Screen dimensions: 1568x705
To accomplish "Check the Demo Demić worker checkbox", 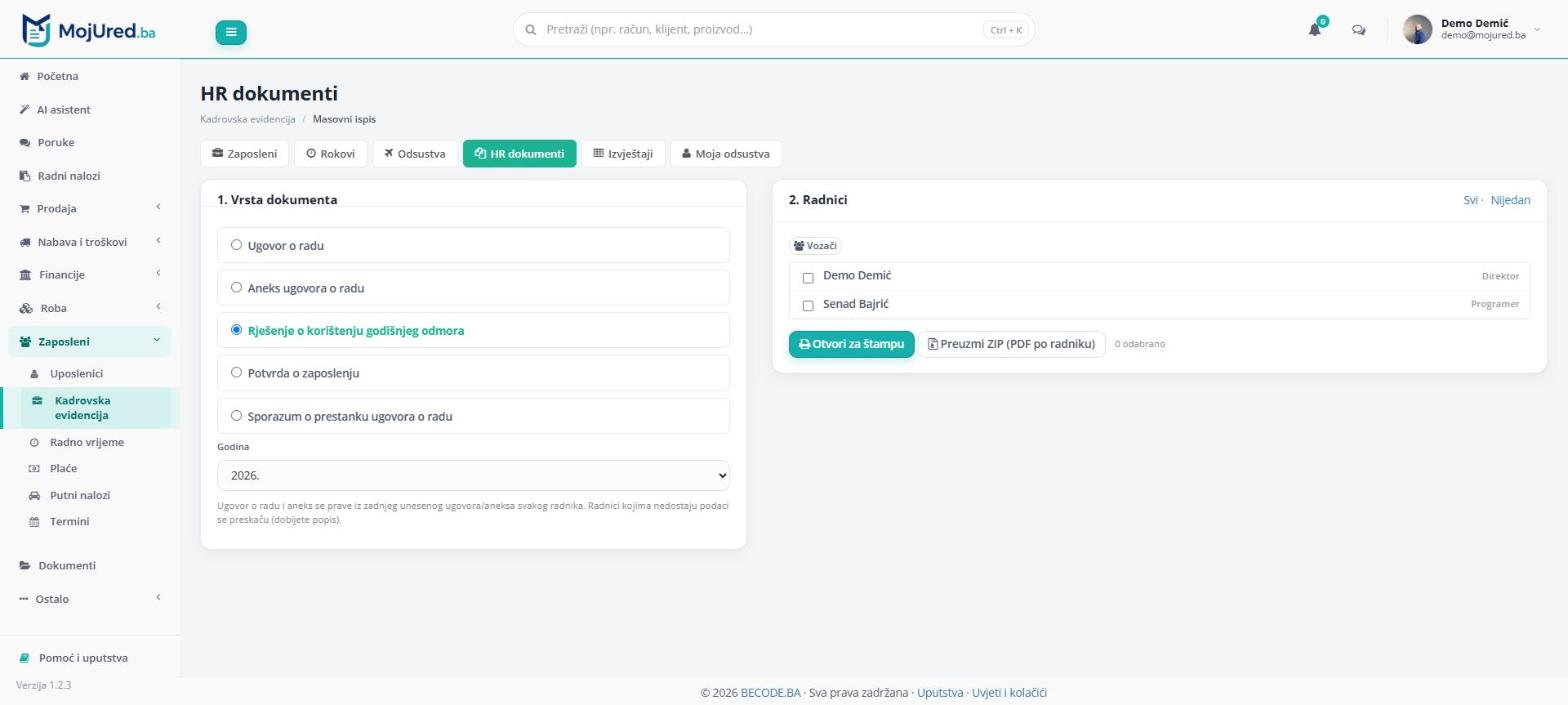I will coord(808,278).
